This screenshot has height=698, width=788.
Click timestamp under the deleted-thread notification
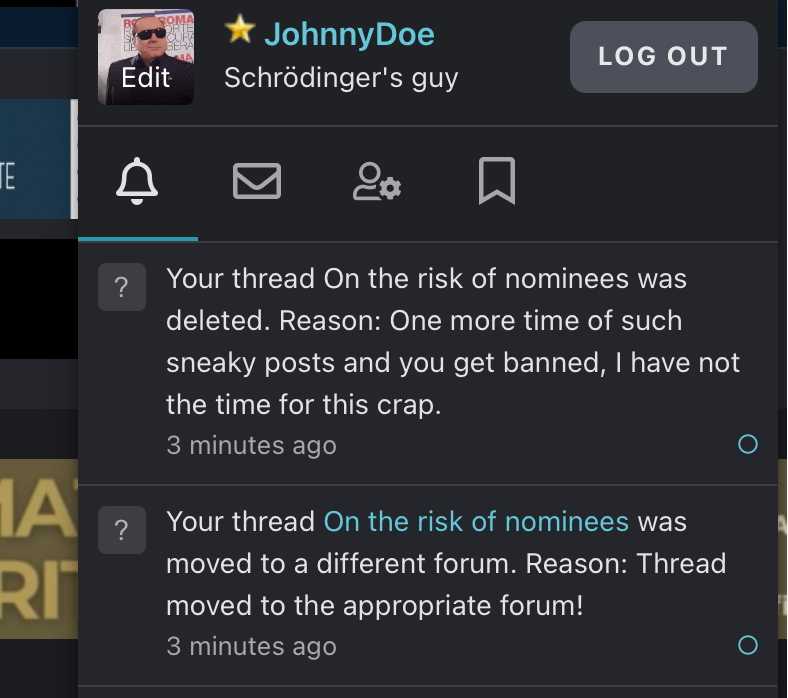[251, 445]
